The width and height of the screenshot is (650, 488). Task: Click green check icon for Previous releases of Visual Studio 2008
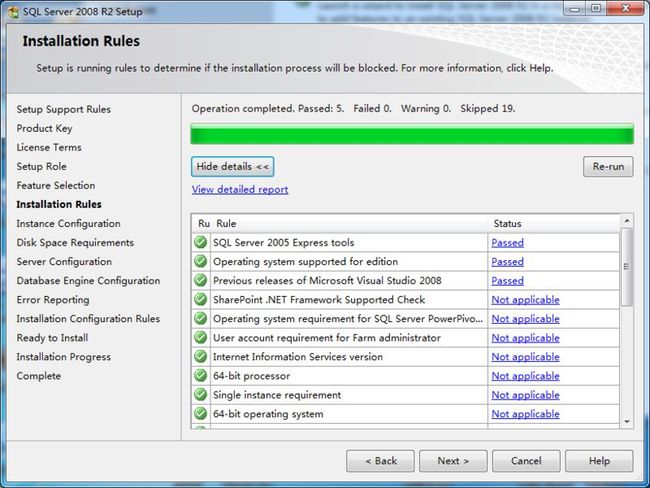[201, 280]
